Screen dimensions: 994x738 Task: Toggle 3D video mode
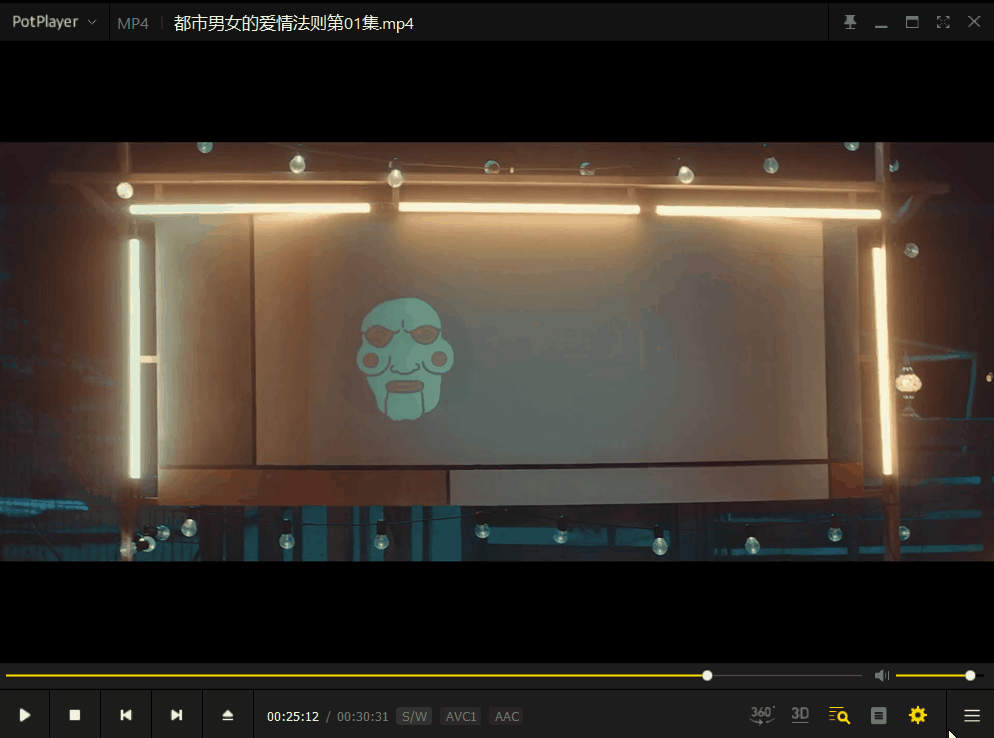tap(800, 714)
